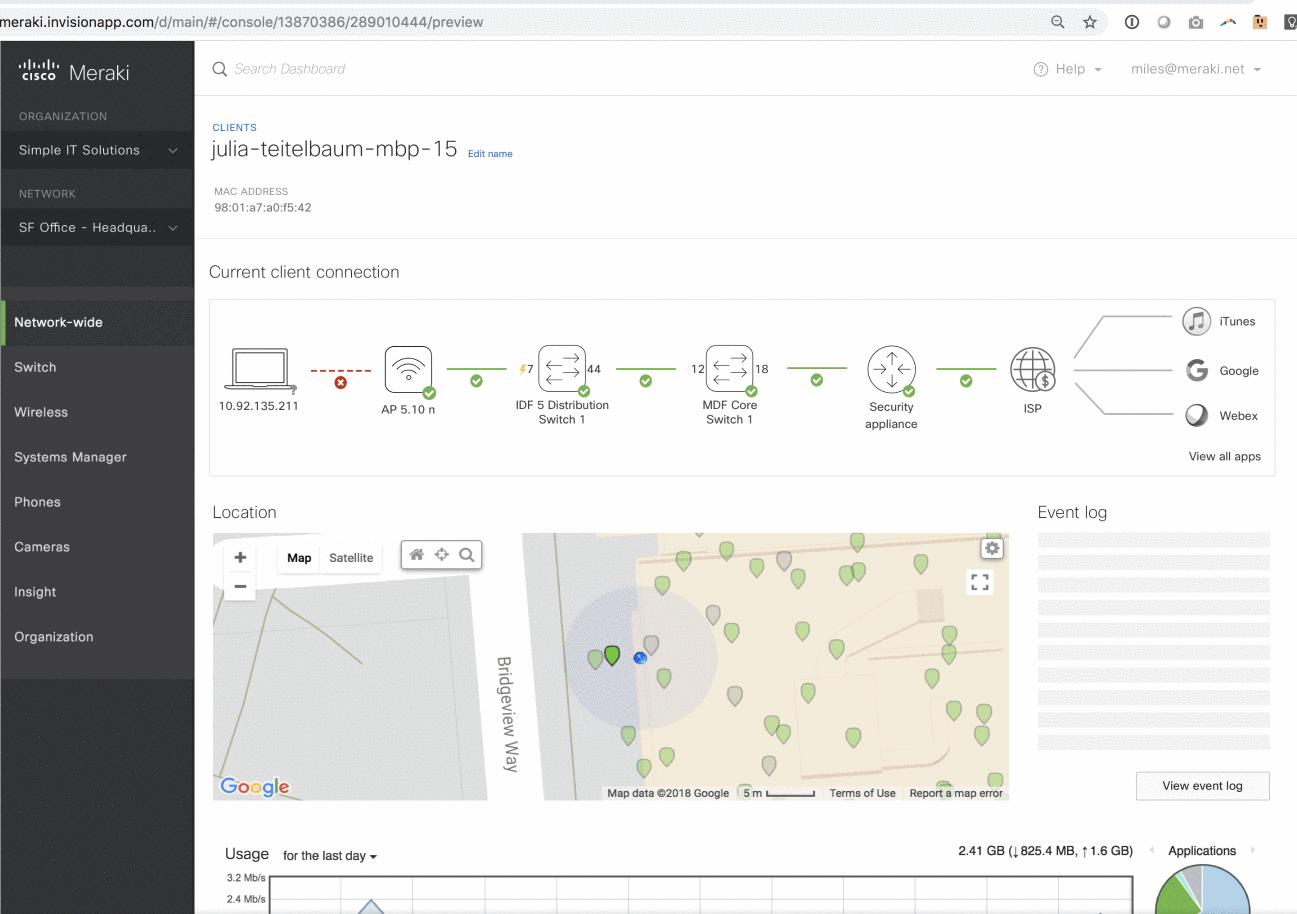Click the dark green selected AP pin
The image size is (1297, 914).
click(612, 655)
